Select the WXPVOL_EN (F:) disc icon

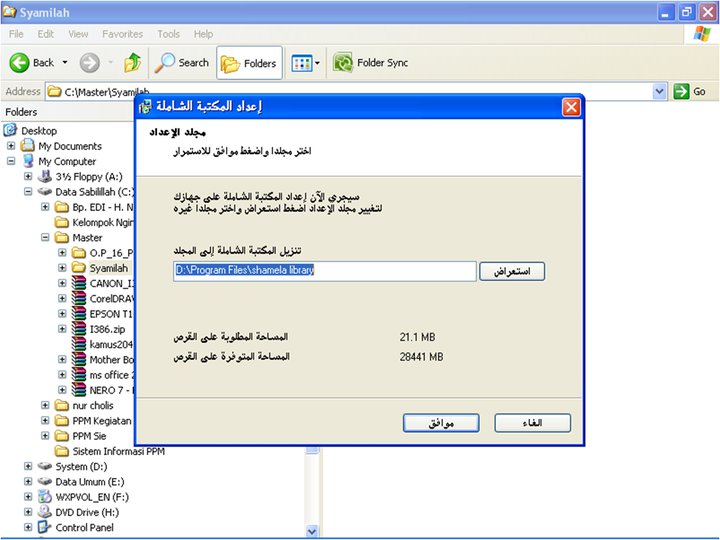pos(45,497)
